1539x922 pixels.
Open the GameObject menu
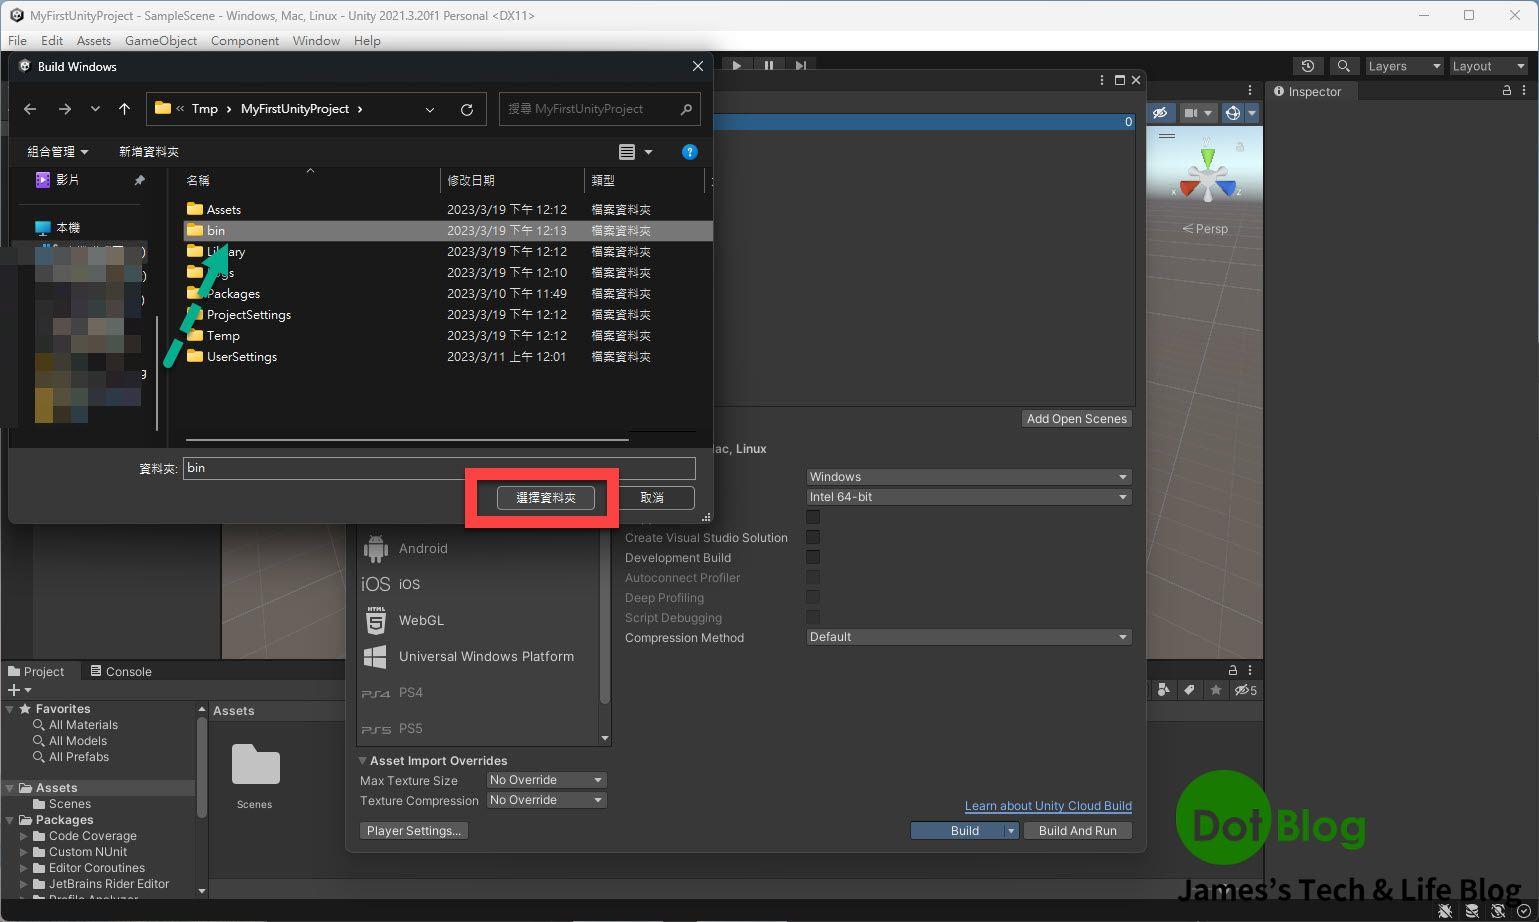coord(160,41)
